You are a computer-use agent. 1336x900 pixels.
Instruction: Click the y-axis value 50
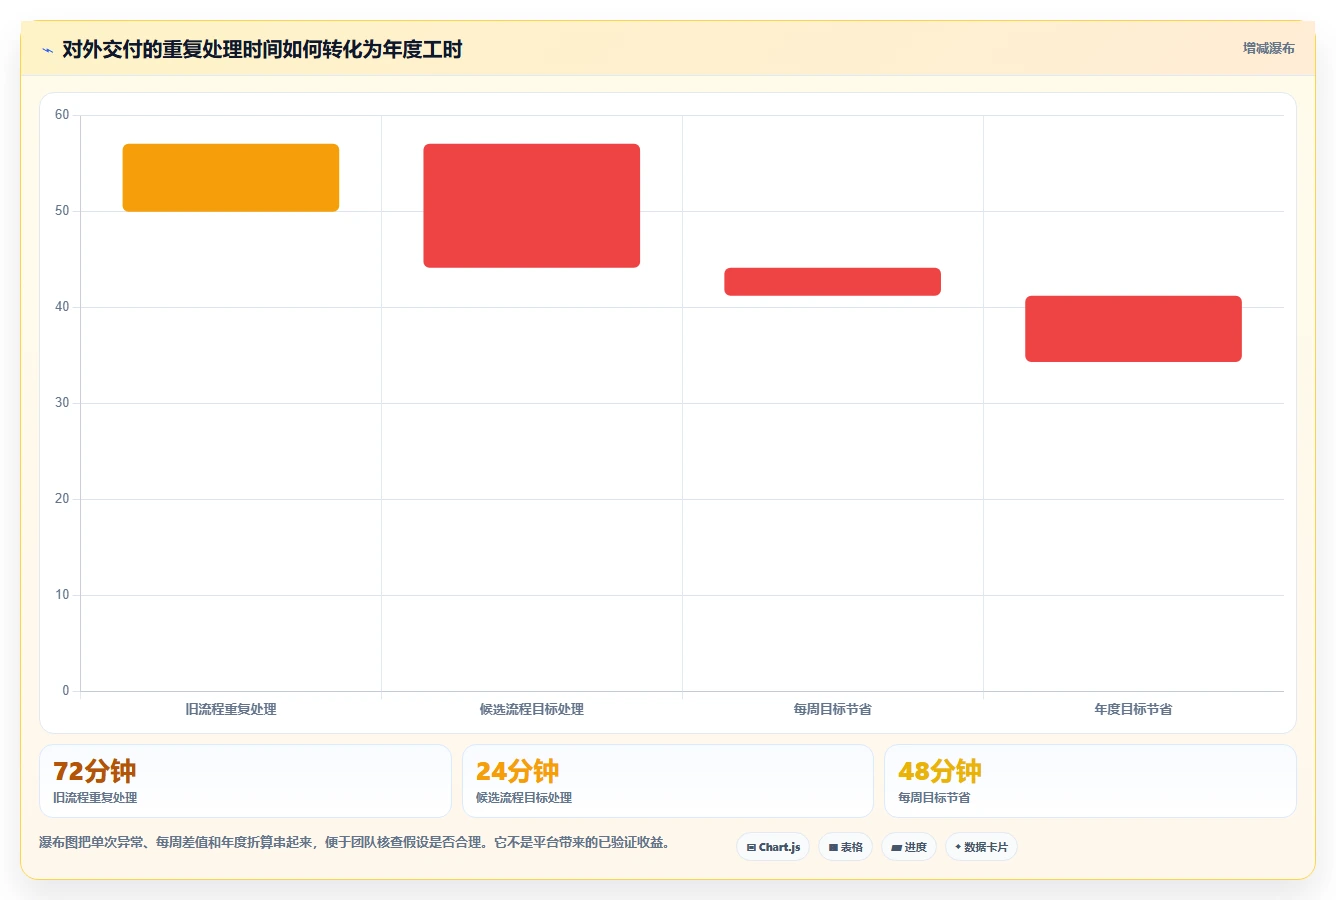click(x=62, y=211)
